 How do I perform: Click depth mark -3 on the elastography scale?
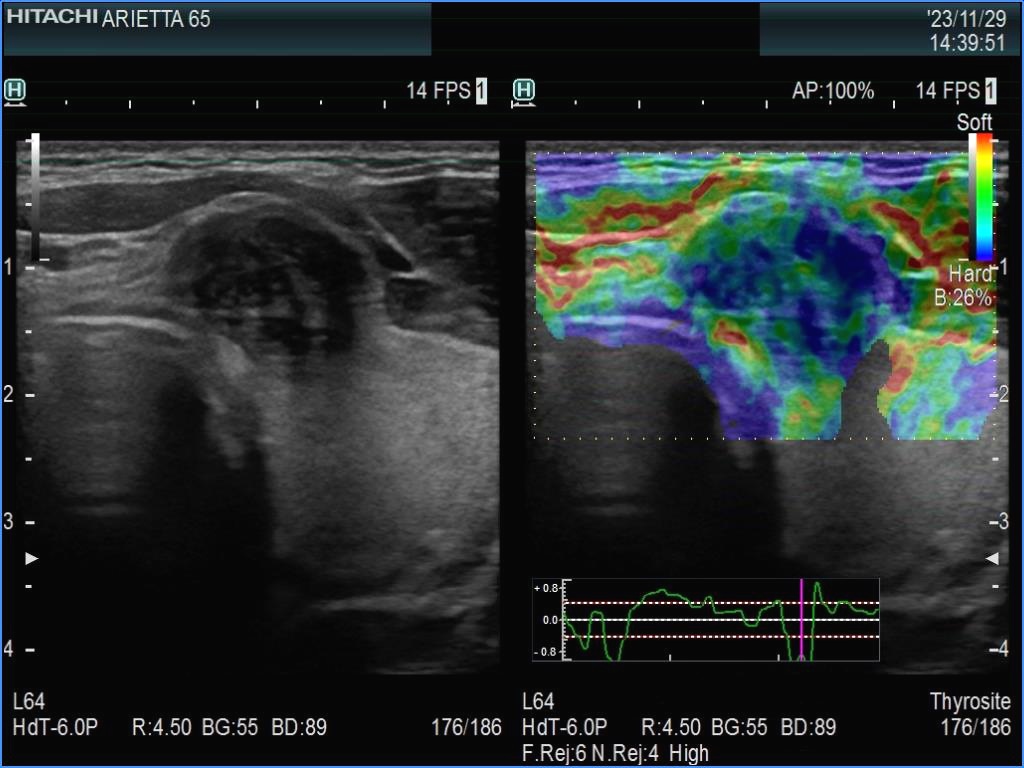999,522
